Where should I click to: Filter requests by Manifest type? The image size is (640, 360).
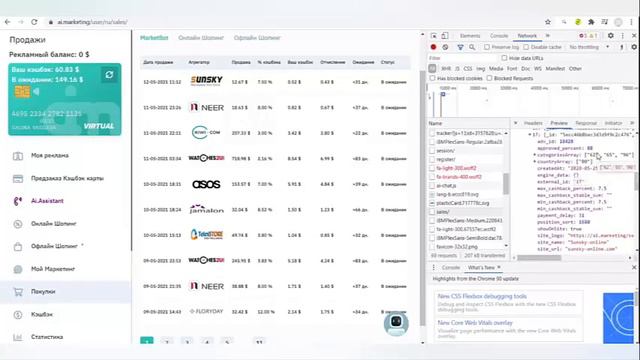coord(555,69)
